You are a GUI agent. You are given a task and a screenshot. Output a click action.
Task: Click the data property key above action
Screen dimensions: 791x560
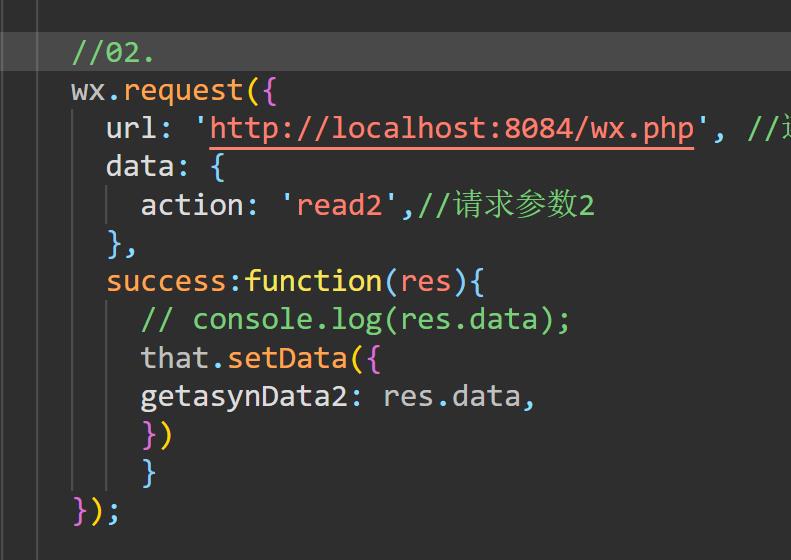point(140,166)
